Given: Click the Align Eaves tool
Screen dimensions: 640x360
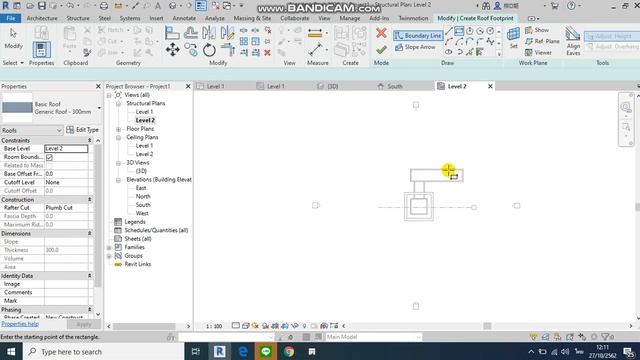Looking at the screenshot, I should pos(573,41).
